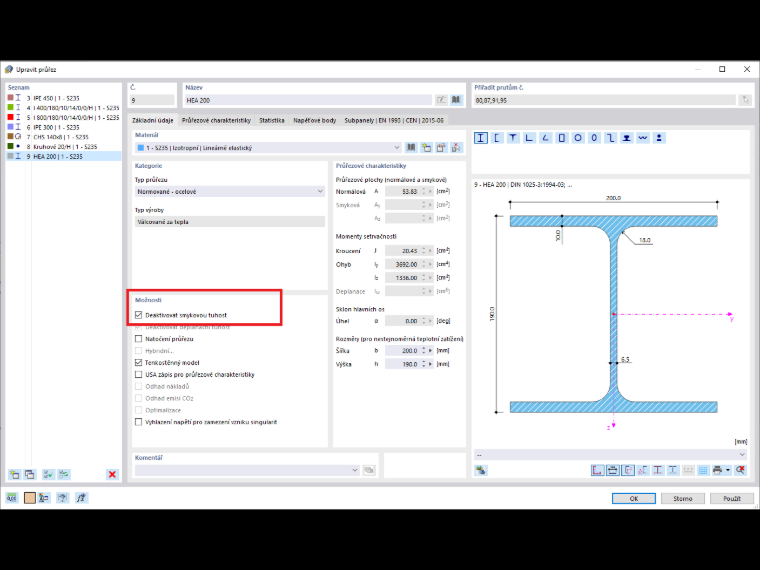Viewport: 760px width, 570px height.
Task: Select the corrugated sheet section icon
Action: click(x=643, y=138)
